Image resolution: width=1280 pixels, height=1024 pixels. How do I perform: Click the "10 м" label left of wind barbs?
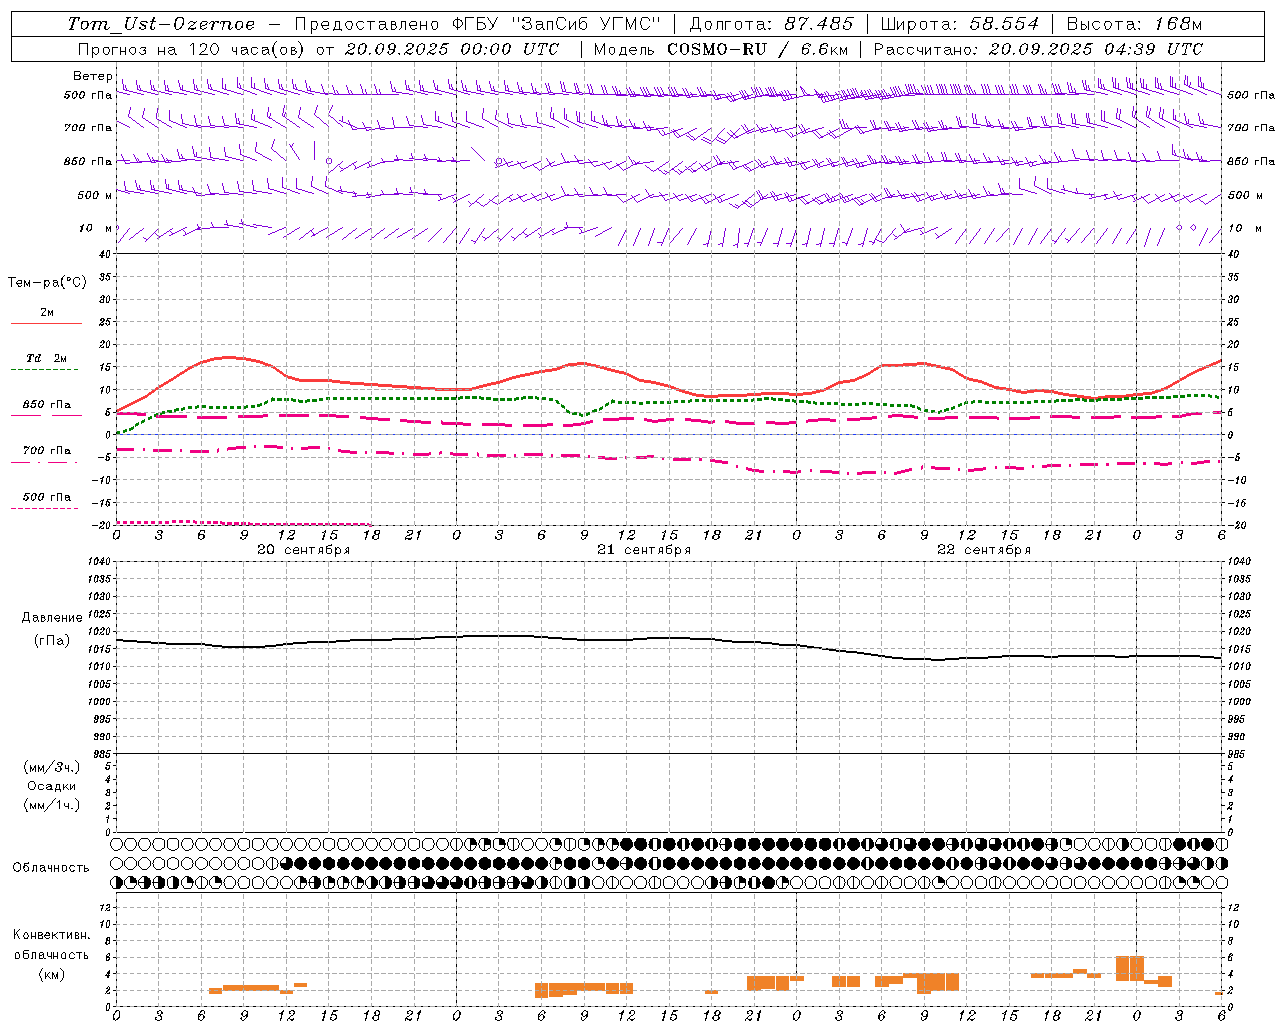click(x=96, y=228)
